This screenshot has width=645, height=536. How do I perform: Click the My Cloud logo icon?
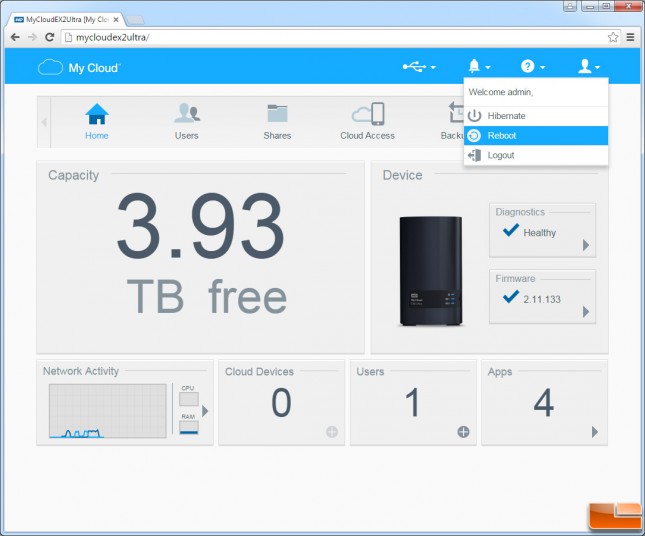coord(50,67)
